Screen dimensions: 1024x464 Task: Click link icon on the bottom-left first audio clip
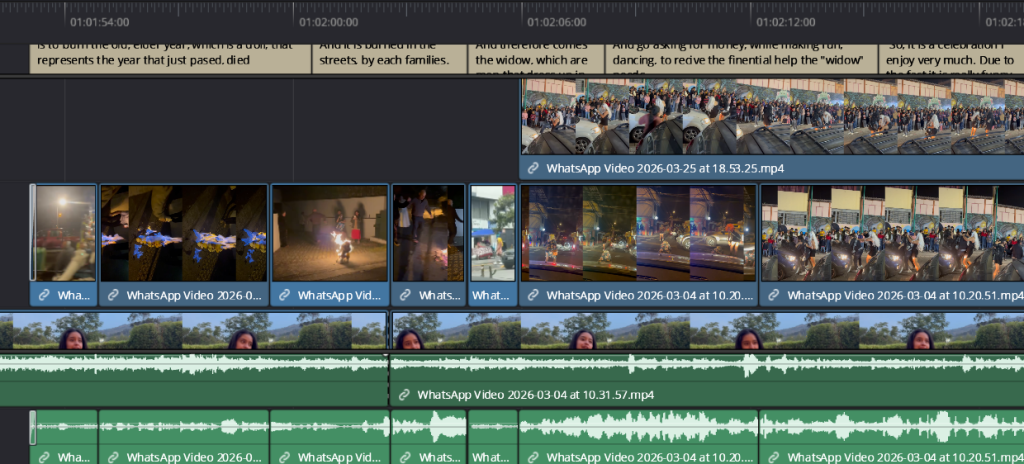pyautogui.click(x=44, y=457)
